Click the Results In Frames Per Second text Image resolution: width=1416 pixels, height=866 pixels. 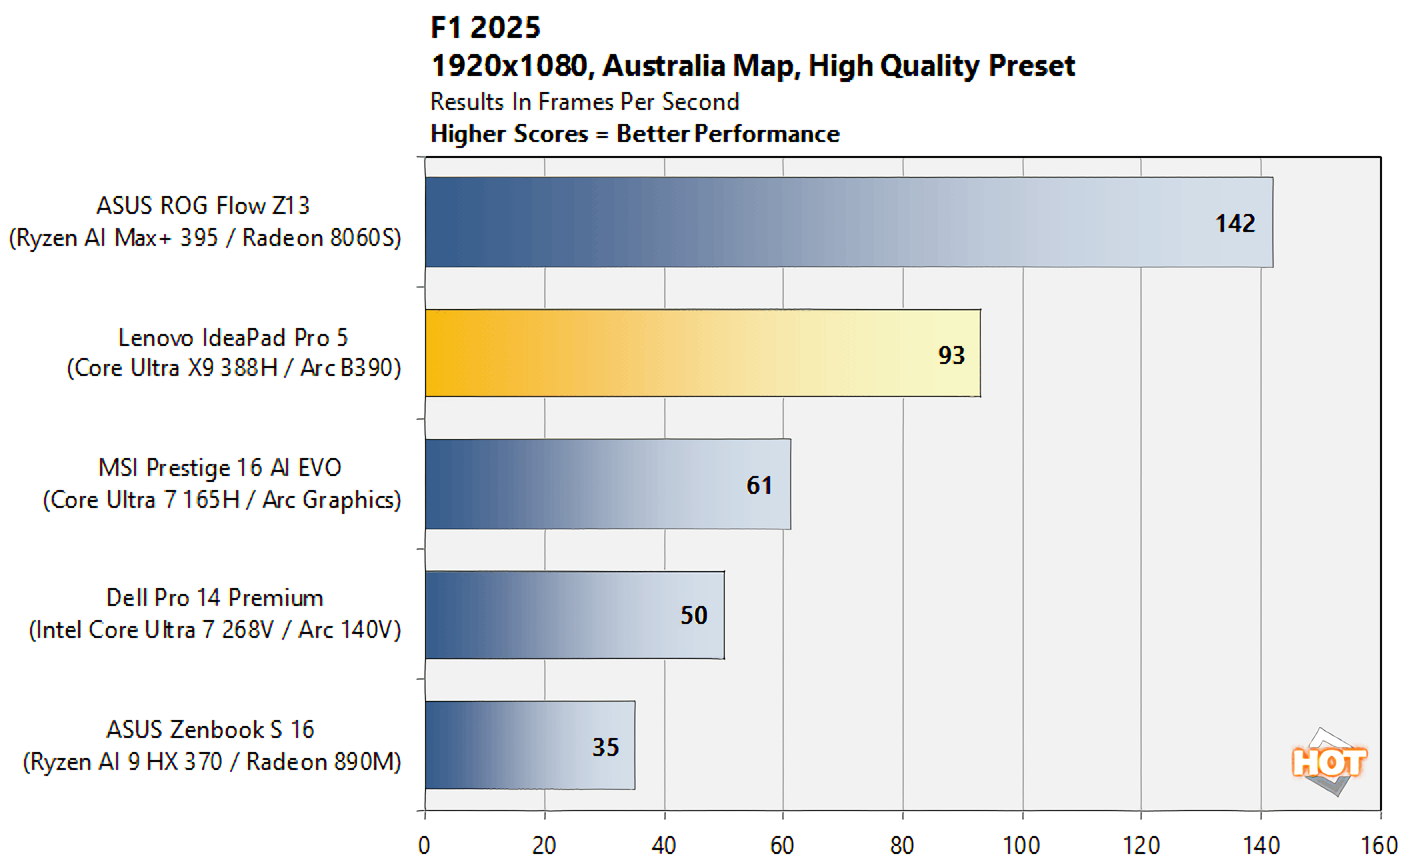click(585, 101)
